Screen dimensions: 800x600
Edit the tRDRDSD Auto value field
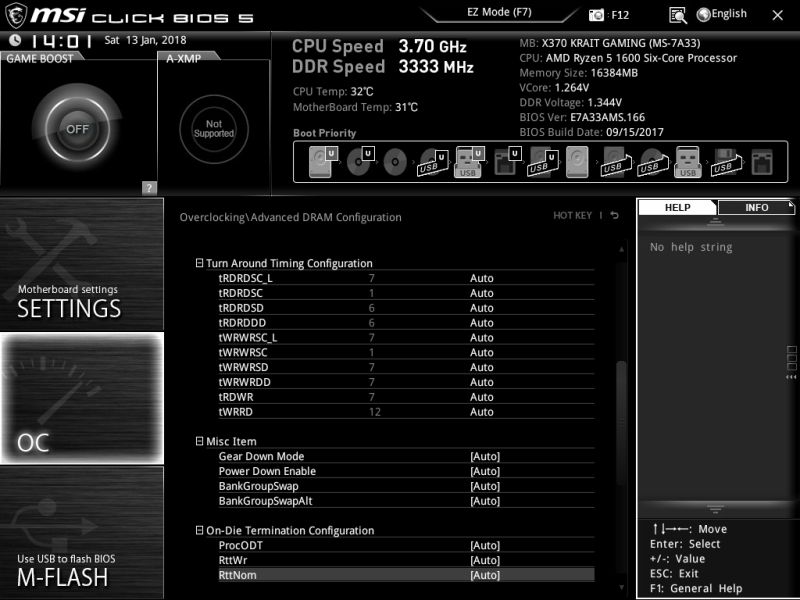[x=481, y=308]
